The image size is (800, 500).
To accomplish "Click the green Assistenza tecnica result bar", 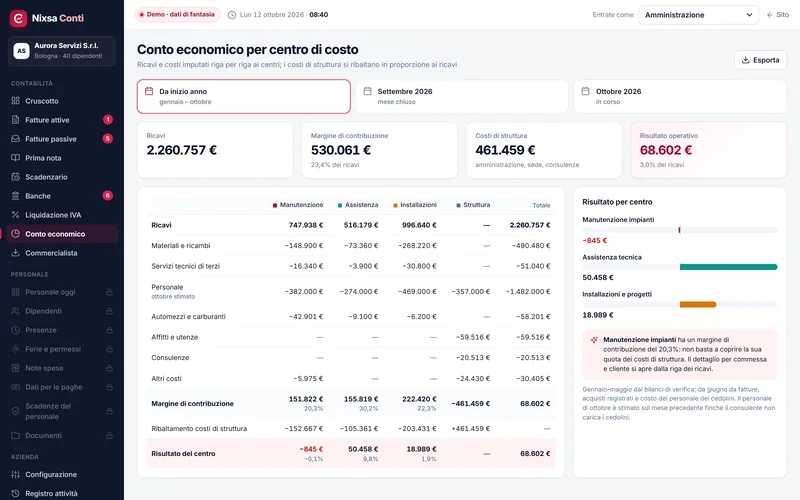I will click(728, 267).
